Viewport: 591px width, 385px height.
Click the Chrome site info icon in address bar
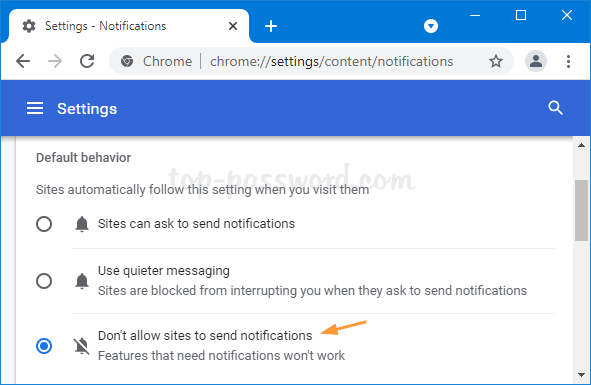coord(127,61)
